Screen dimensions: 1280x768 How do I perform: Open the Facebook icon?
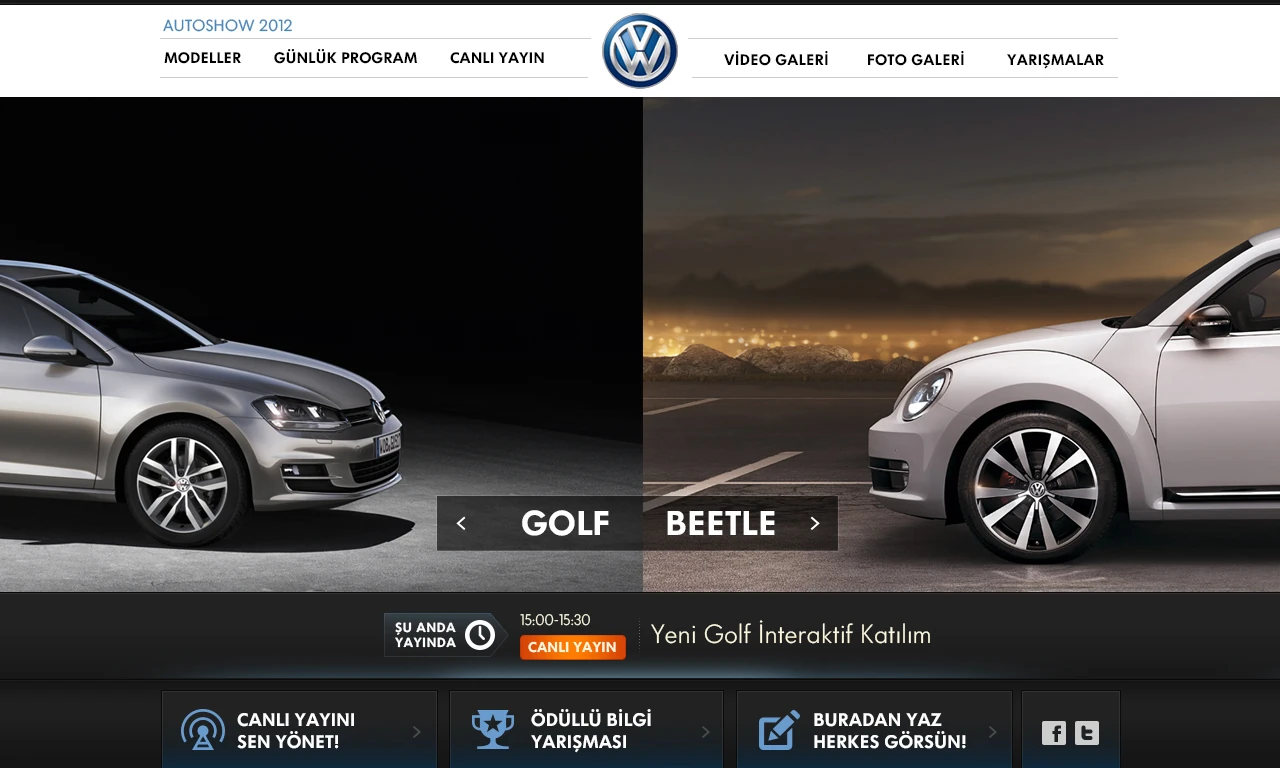tap(1054, 733)
